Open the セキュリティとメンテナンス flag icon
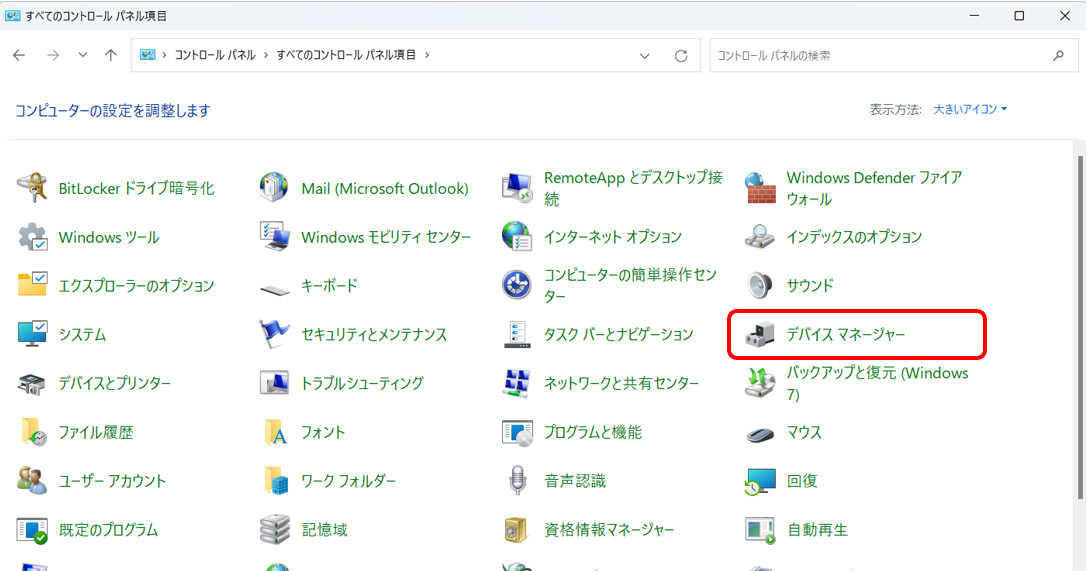 tap(274, 334)
